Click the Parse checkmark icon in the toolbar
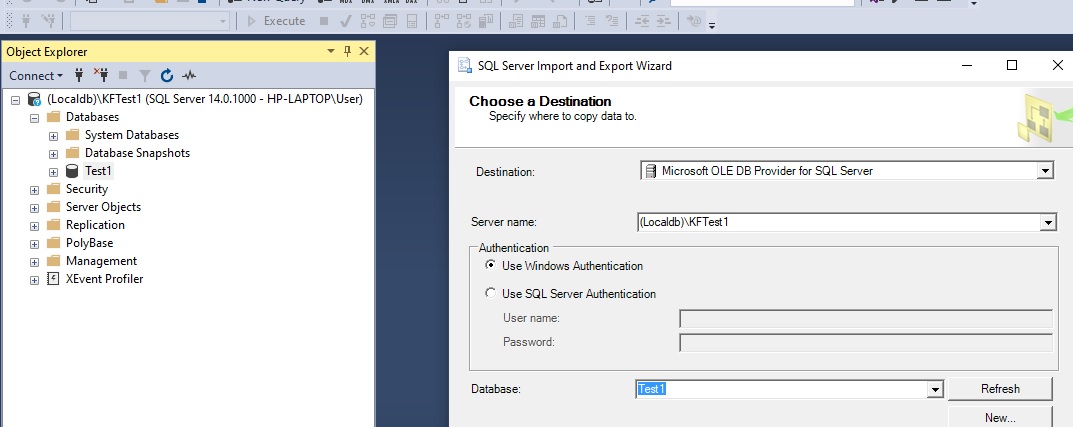This screenshot has height=427, width=1073. coord(346,21)
